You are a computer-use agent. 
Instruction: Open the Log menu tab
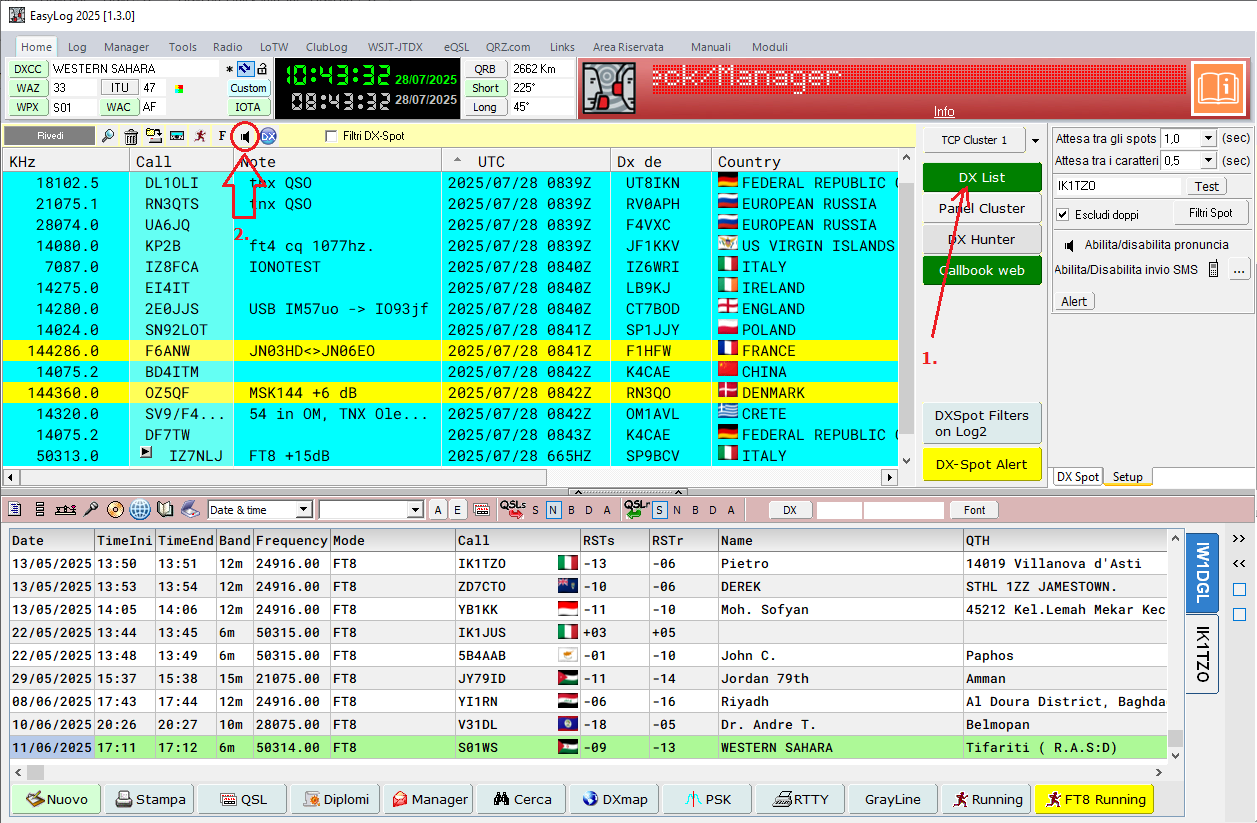coord(77,47)
